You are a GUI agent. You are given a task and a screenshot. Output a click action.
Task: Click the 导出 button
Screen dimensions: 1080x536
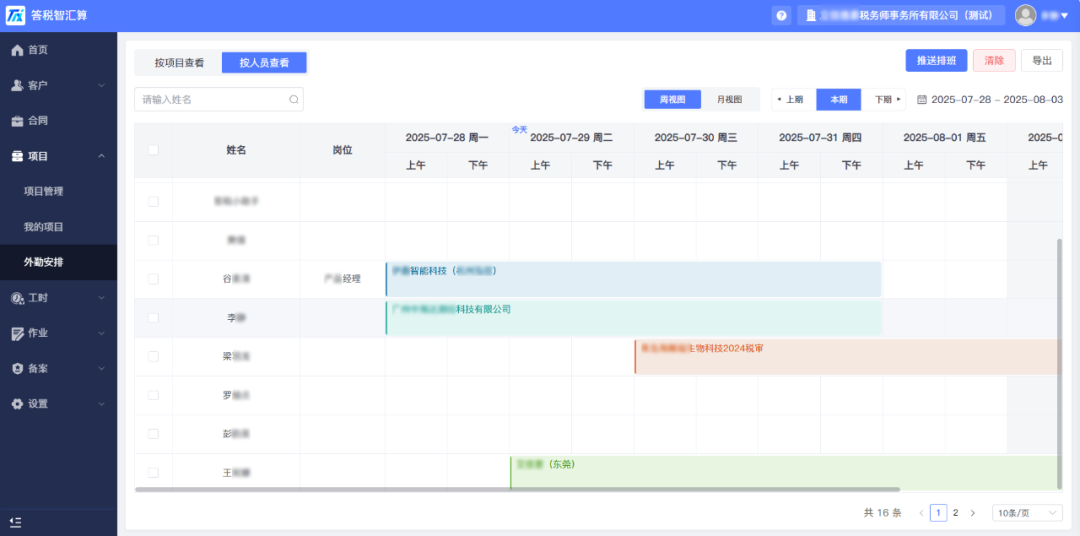(x=1041, y=61)
